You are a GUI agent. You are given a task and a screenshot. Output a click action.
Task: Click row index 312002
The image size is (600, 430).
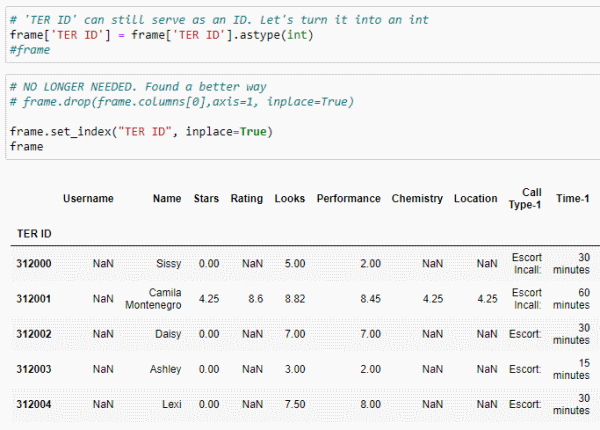point(34,334)
